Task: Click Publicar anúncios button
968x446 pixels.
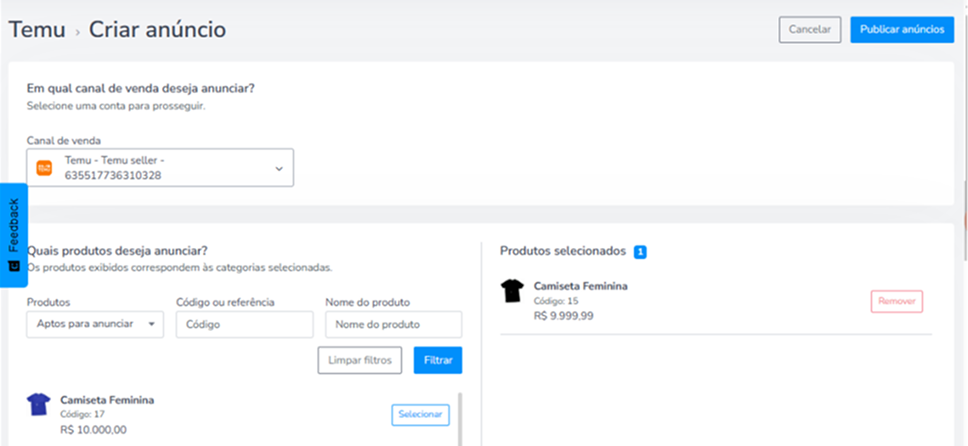Action: [x=902, y=30]
